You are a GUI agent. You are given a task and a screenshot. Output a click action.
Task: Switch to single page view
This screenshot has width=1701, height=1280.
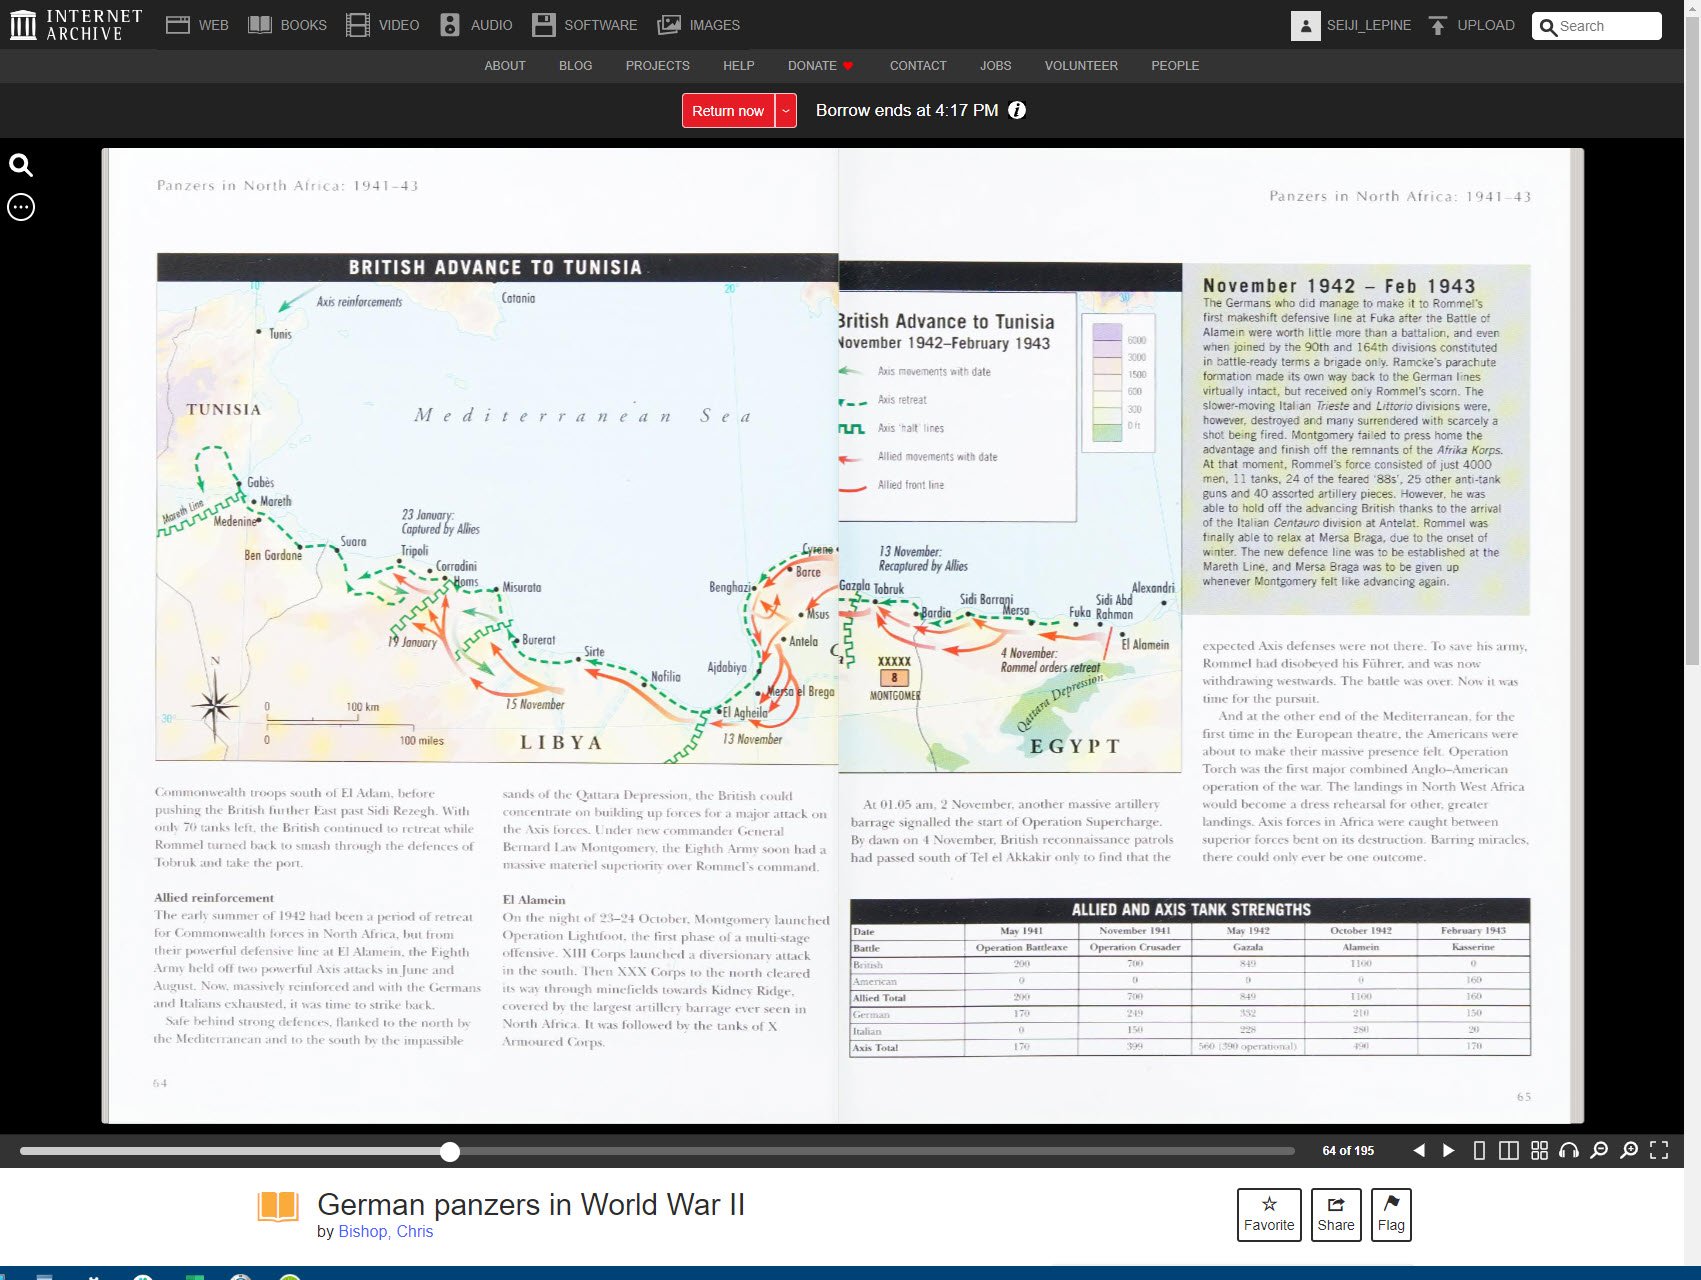click(x=1479, y=1151)
